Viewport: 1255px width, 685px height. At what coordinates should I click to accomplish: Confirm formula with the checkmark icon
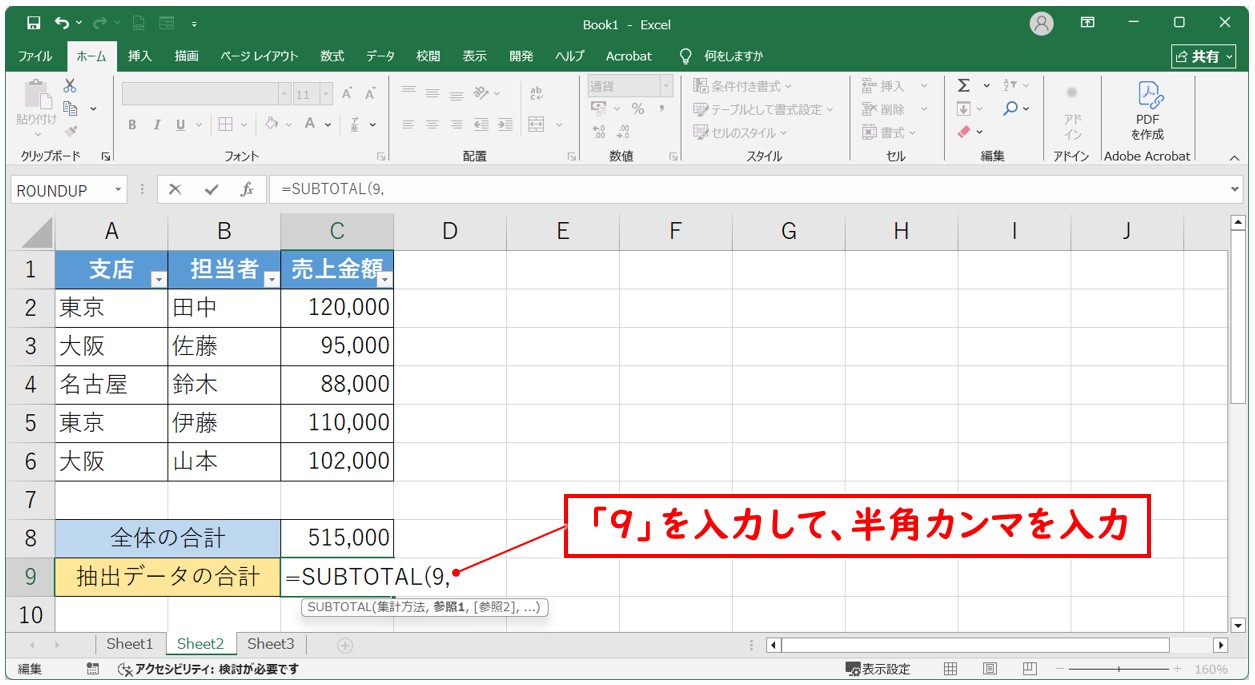(x=210, y=190)
